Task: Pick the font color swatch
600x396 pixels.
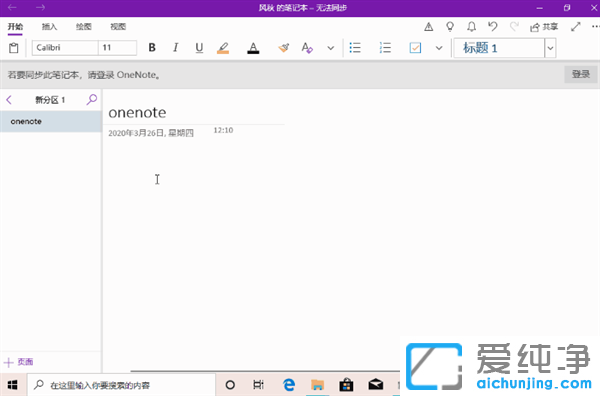Action: tap(253, 48)
